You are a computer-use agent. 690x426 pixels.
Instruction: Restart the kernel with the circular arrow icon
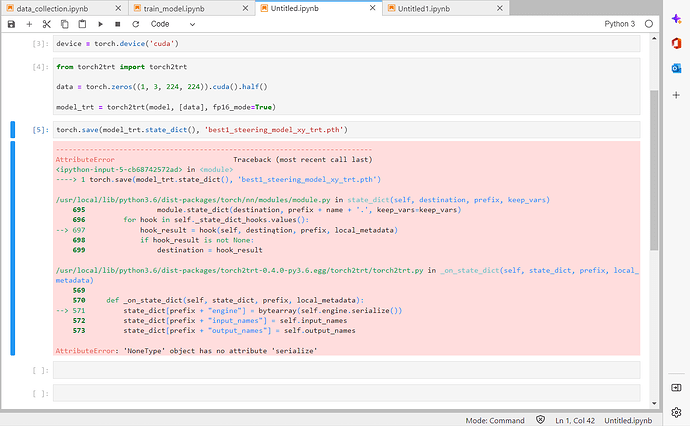(134, 23)
